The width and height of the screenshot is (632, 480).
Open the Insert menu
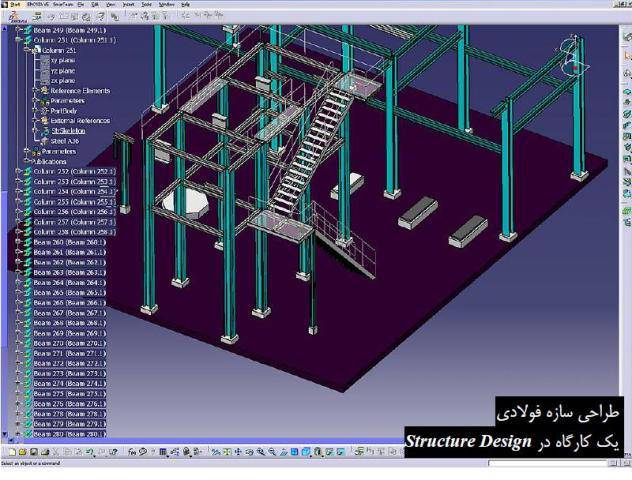tap(128, 4)
